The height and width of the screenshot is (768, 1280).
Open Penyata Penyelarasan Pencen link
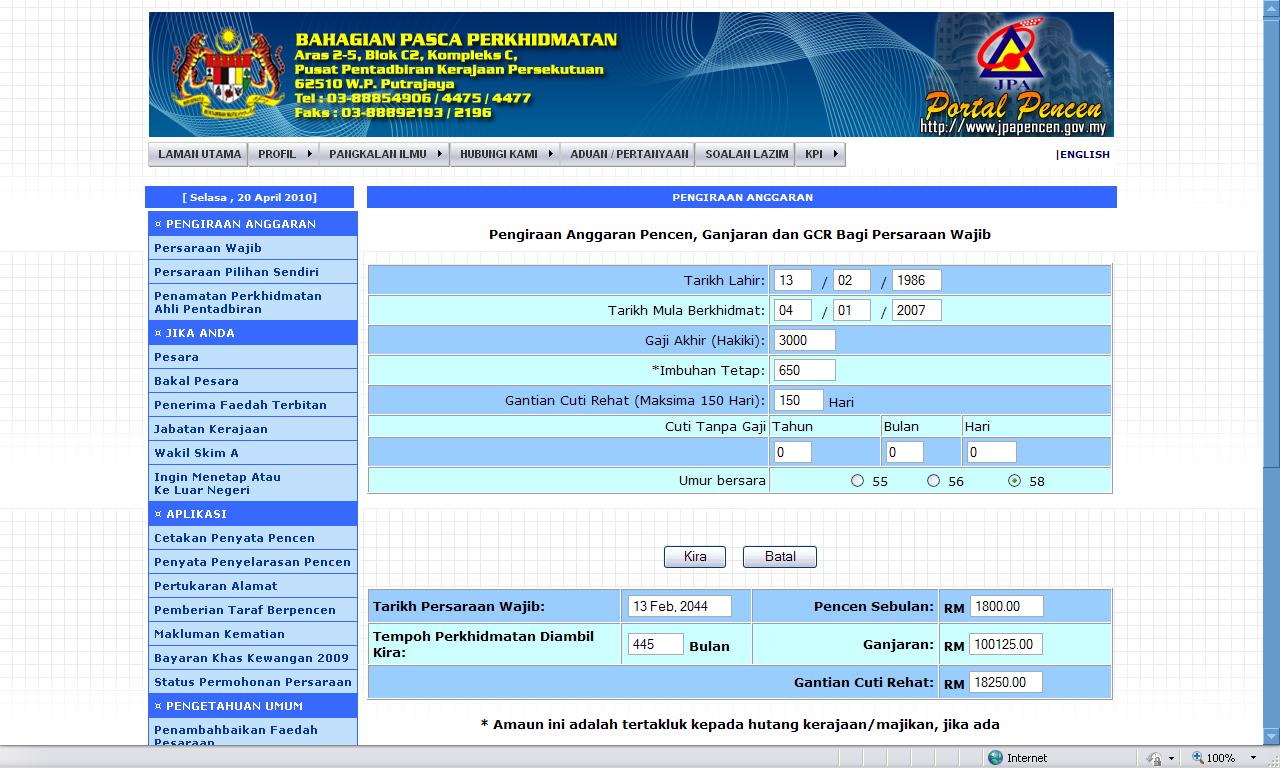252,562
